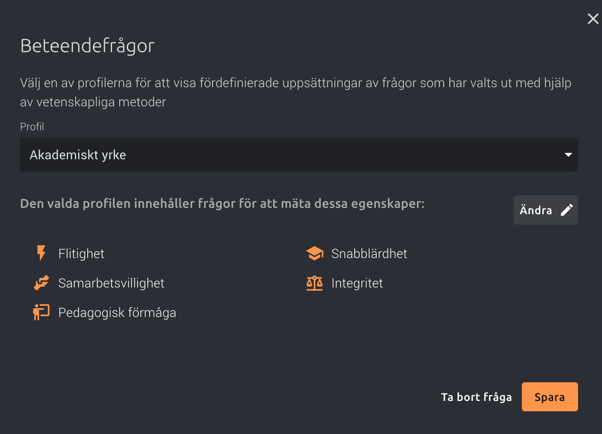Viewport: 602px width, 434px height.
Task: Select the Pedagogisk förmåga trait label
Action: (x=117, y=313)
